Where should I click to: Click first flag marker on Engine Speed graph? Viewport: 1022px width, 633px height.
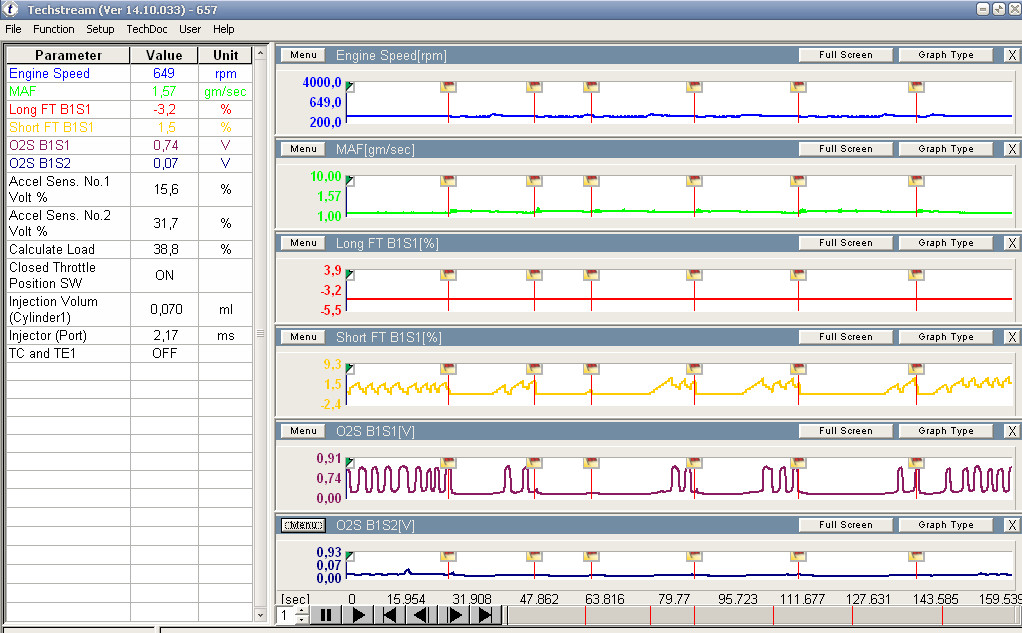pyautogui.click(x=448, y=86)
